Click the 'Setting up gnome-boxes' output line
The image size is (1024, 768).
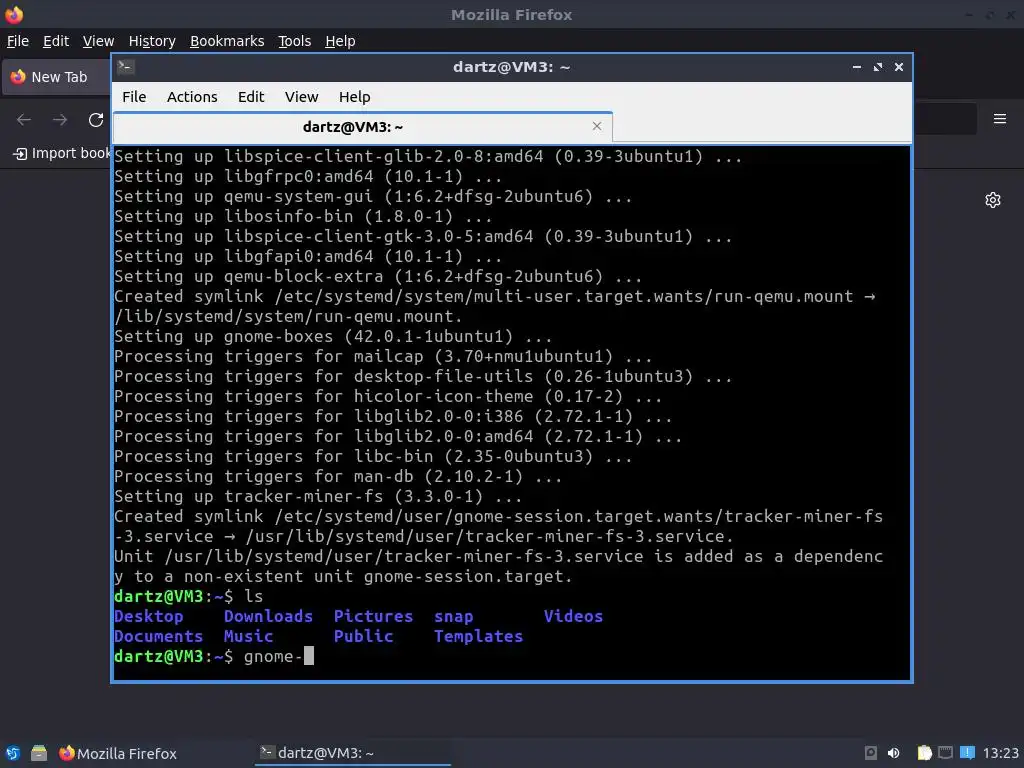click(333, 336)
